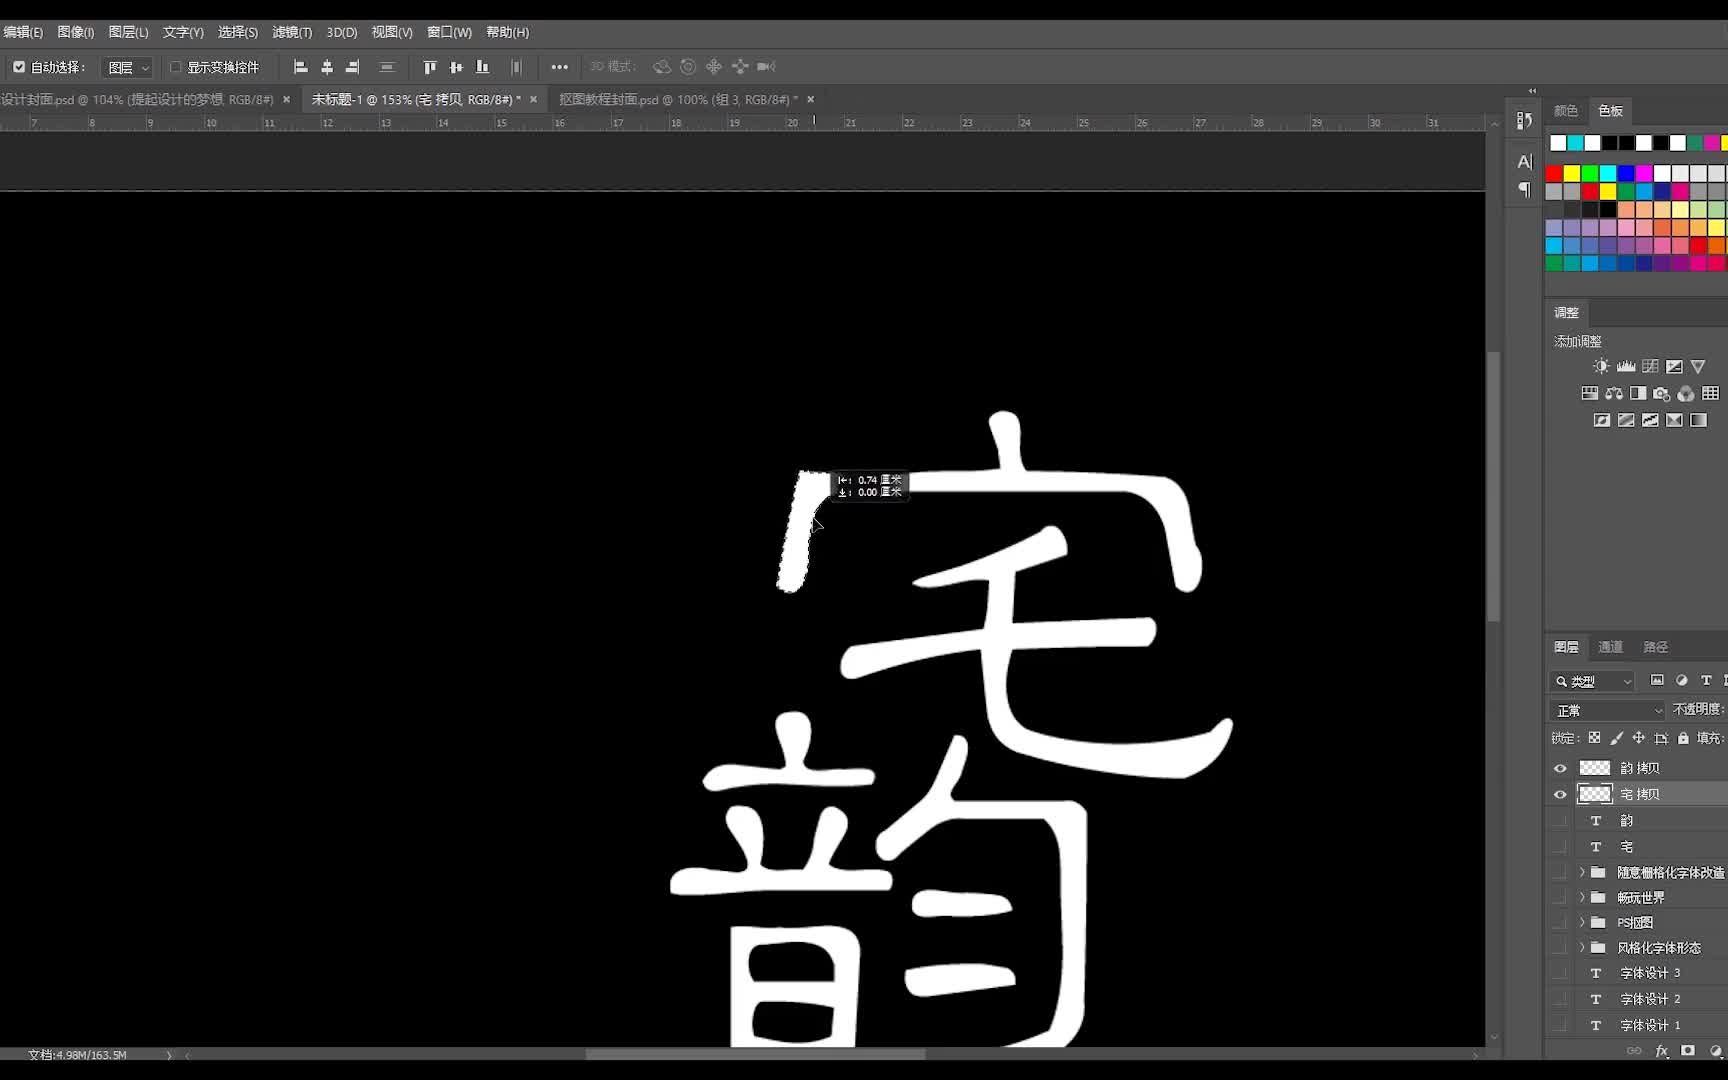Image resolution: width=1728 pixels, height=1080 pixels.
Task: Open the 滤镜(T) menu
Action: pyautogui.click(x=292, y=32)
